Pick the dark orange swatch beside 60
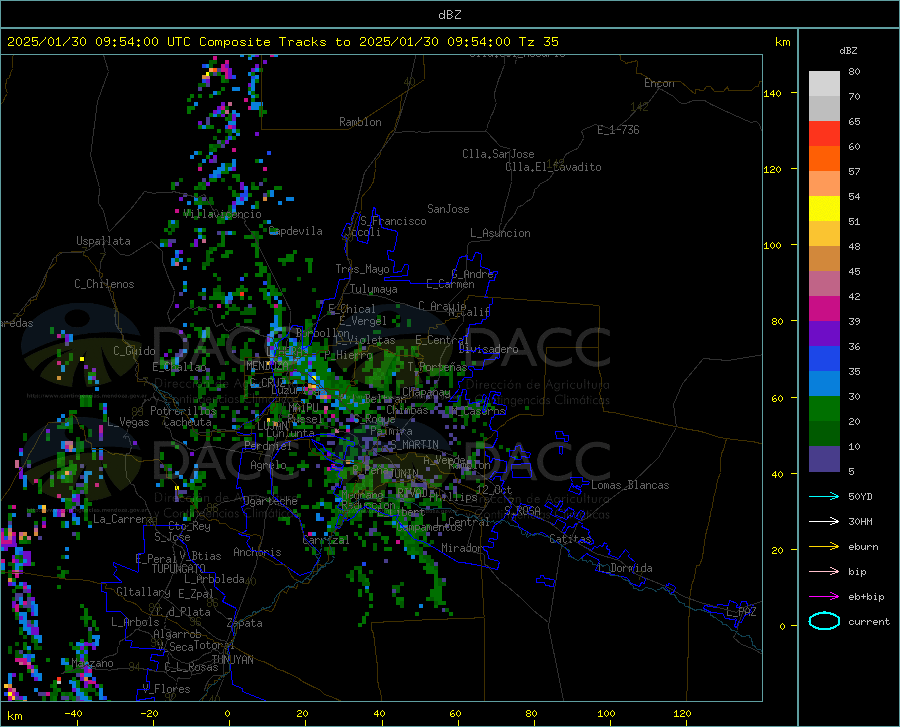900x727 pixels. tap(824, 158)
